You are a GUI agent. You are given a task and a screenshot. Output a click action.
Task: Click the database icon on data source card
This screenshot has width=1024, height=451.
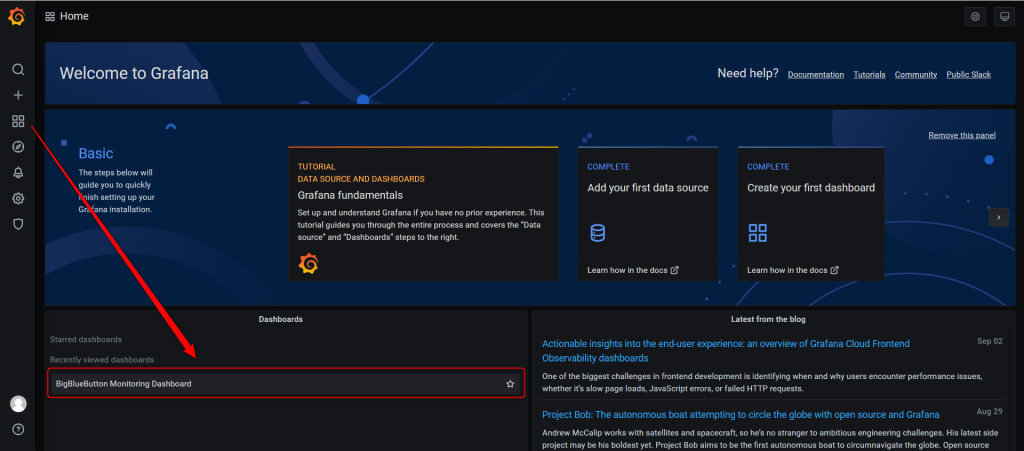[x=598, y=232]
